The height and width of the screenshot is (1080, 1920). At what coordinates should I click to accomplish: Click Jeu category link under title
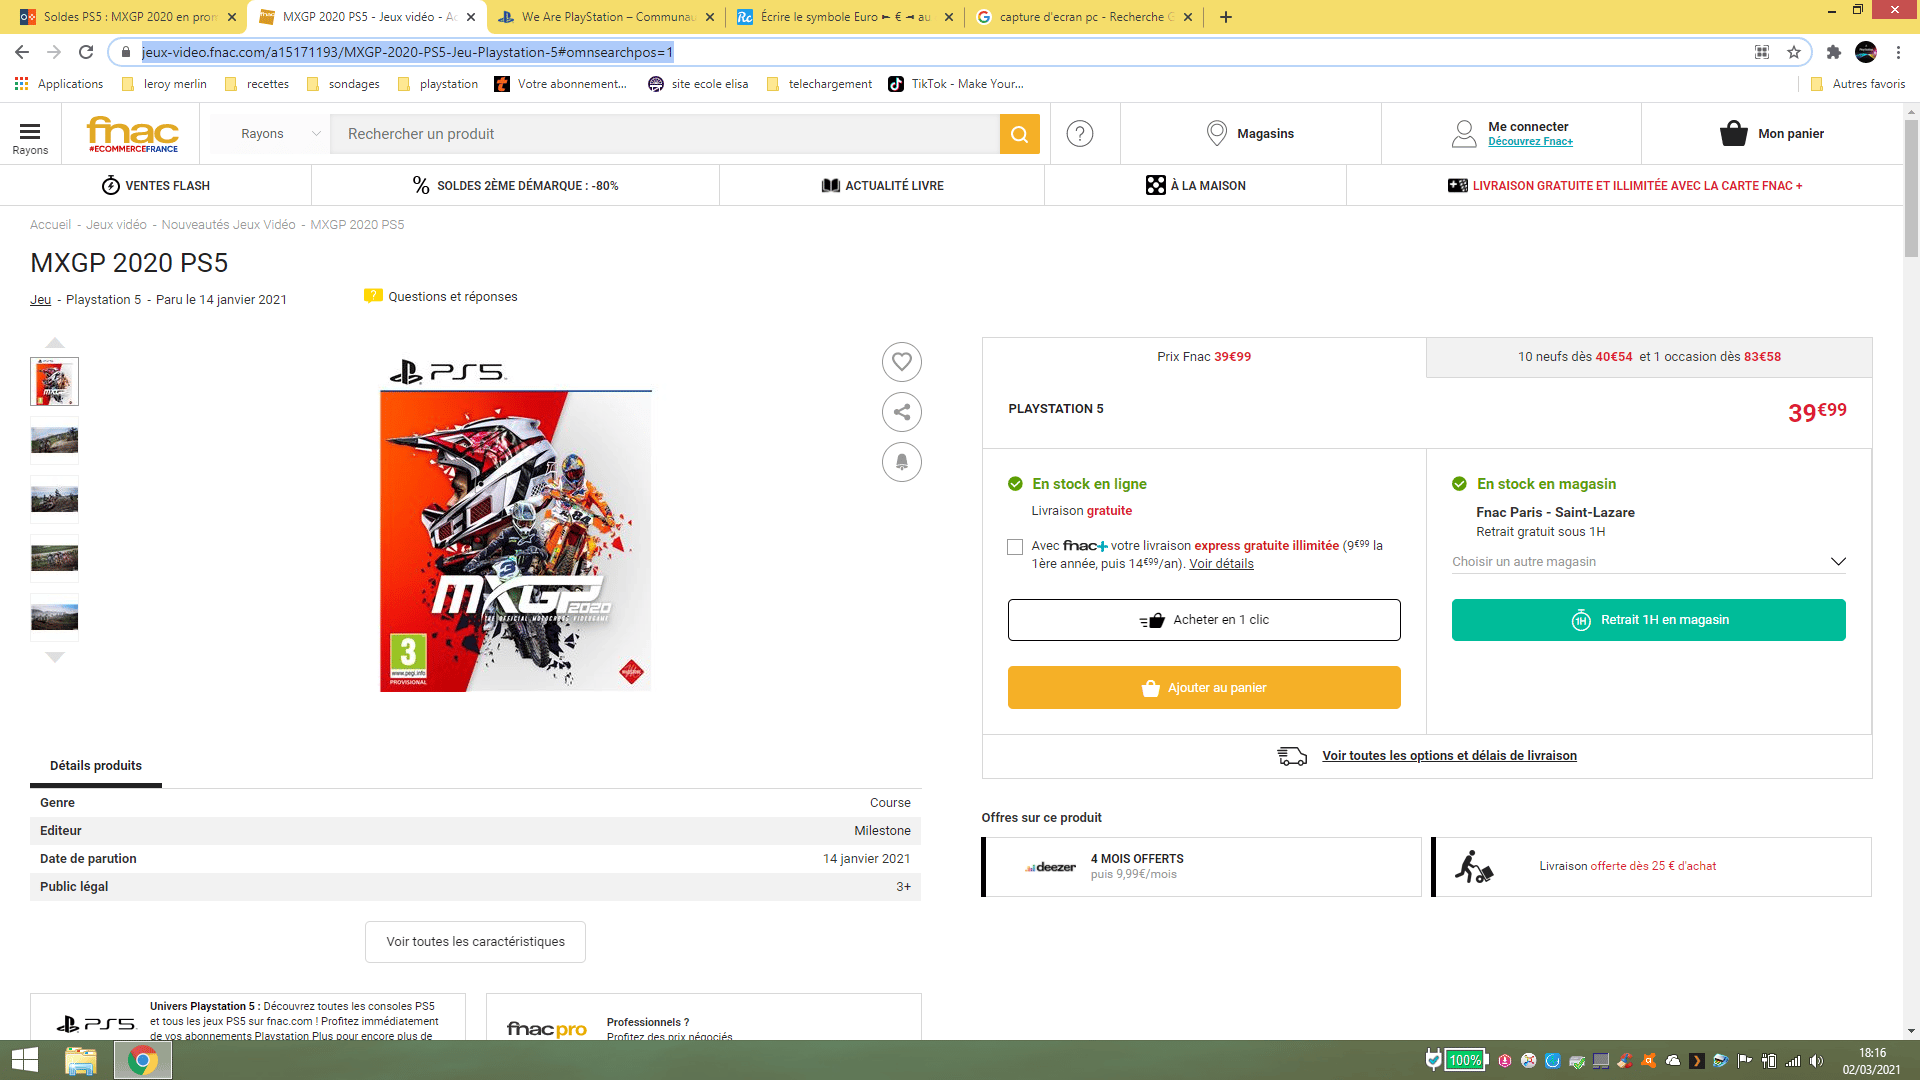[x=40, y=300]
